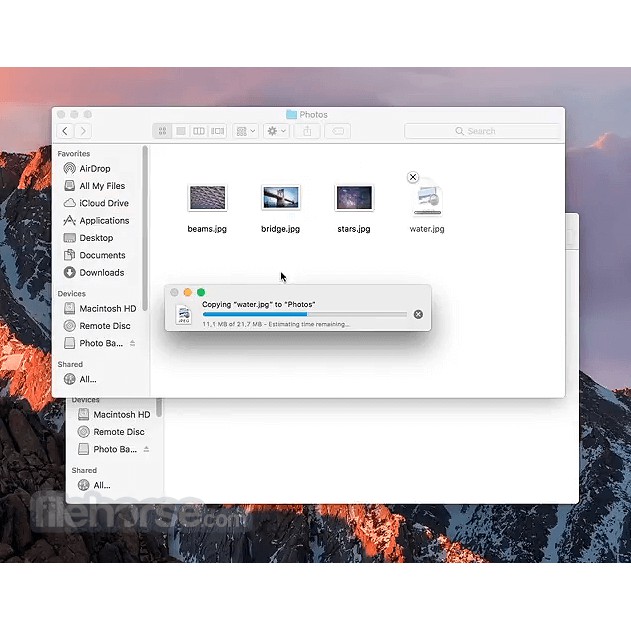The height and width of the screenshot is (631, 631).
Task: Cancel the water.jpg copy with the X icon
Action: [x=418, y=314]
